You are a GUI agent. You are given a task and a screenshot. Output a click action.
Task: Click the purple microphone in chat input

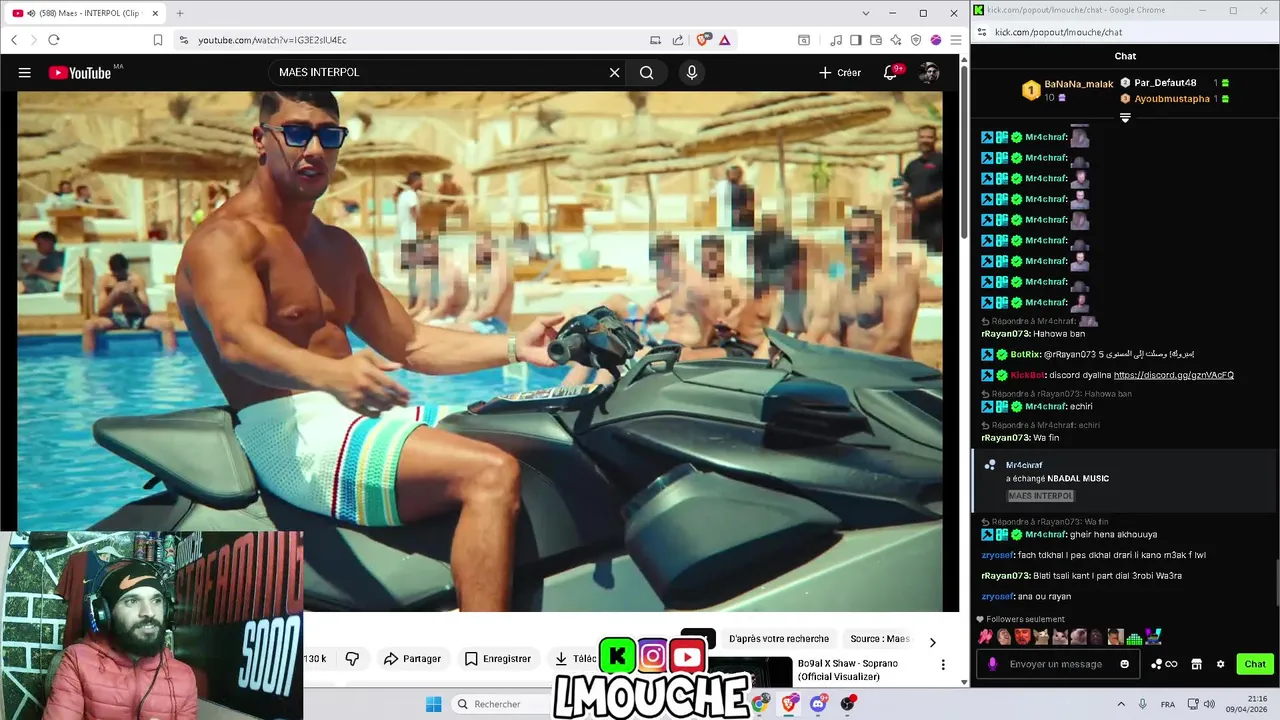(x=992, y=664)
